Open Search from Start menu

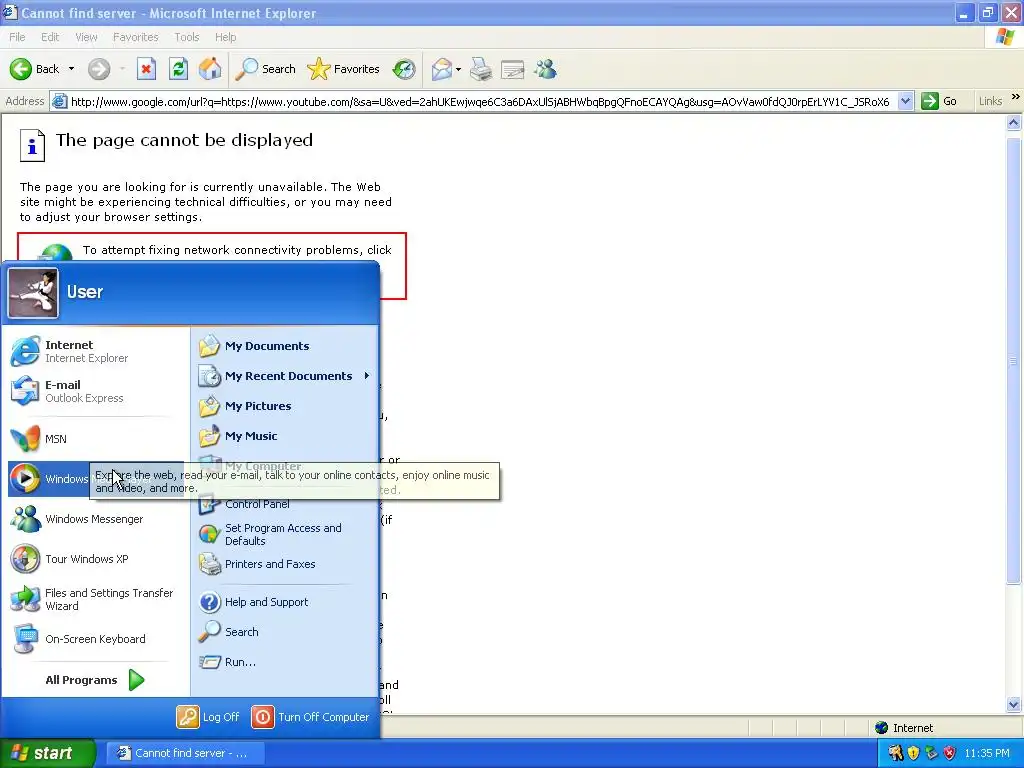click(285, 632)
